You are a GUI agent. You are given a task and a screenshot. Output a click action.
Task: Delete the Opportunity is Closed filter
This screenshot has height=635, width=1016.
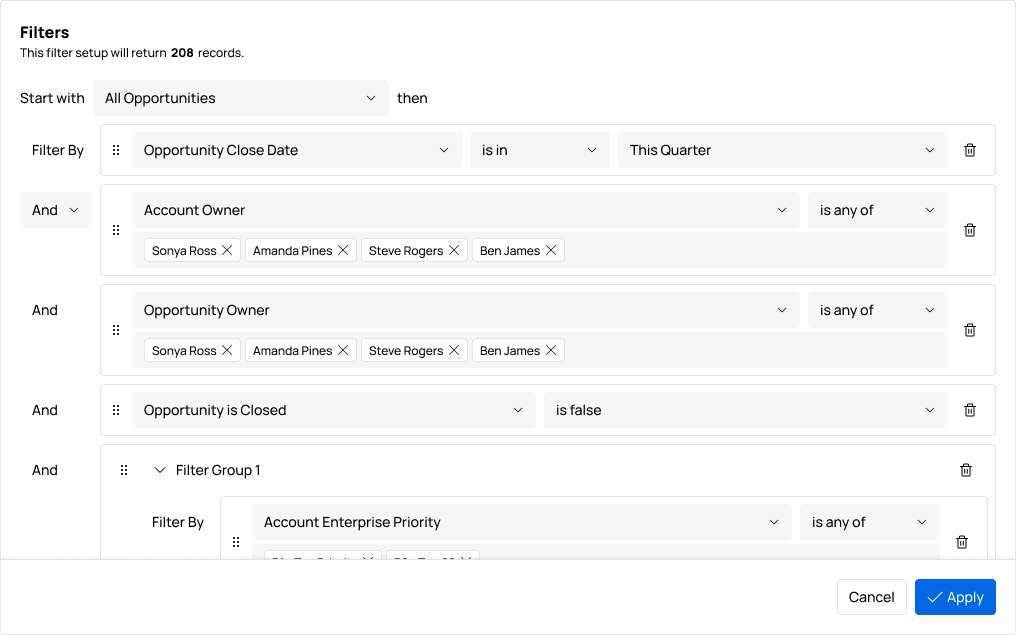[x=969, y=410]
